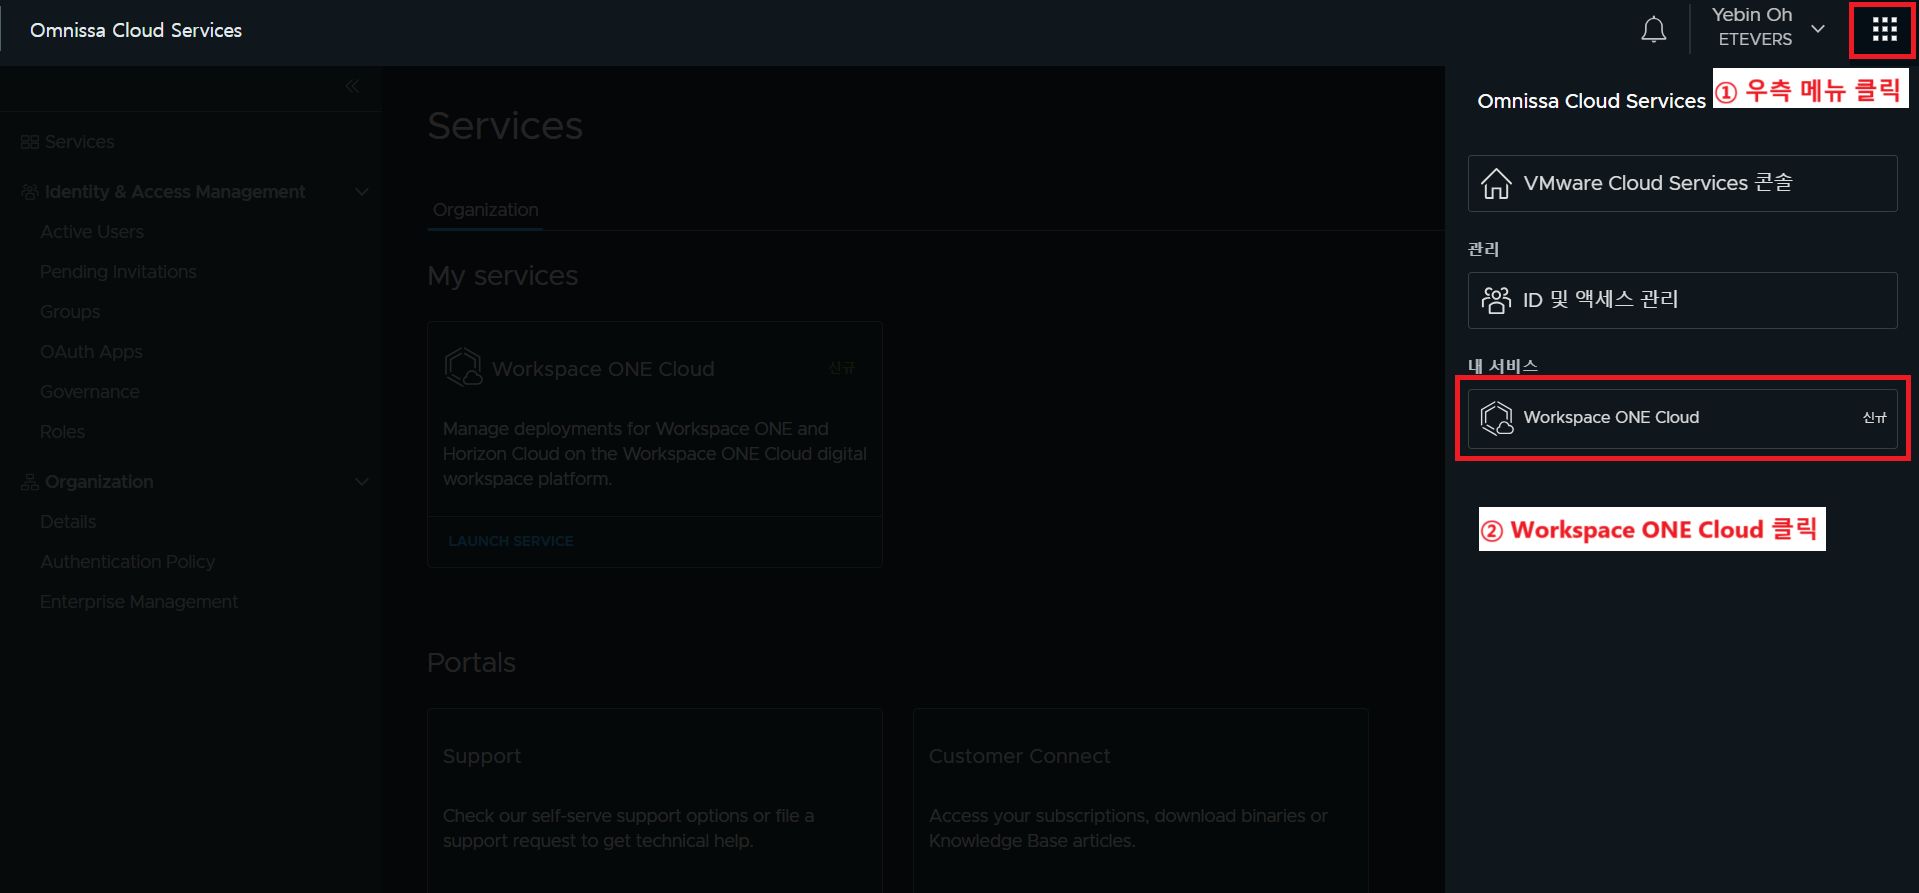Open the Authentication Policy page
The height and width of the screenshot is (893, 1919).
pos(127,562)
